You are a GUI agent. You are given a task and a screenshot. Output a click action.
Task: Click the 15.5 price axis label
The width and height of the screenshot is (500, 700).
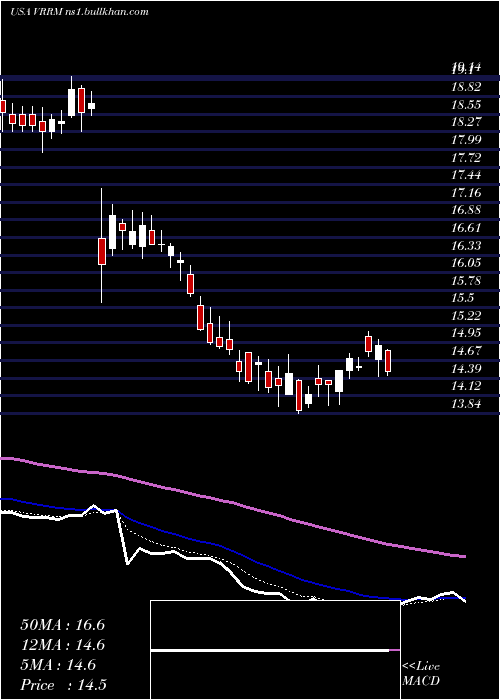463,298
